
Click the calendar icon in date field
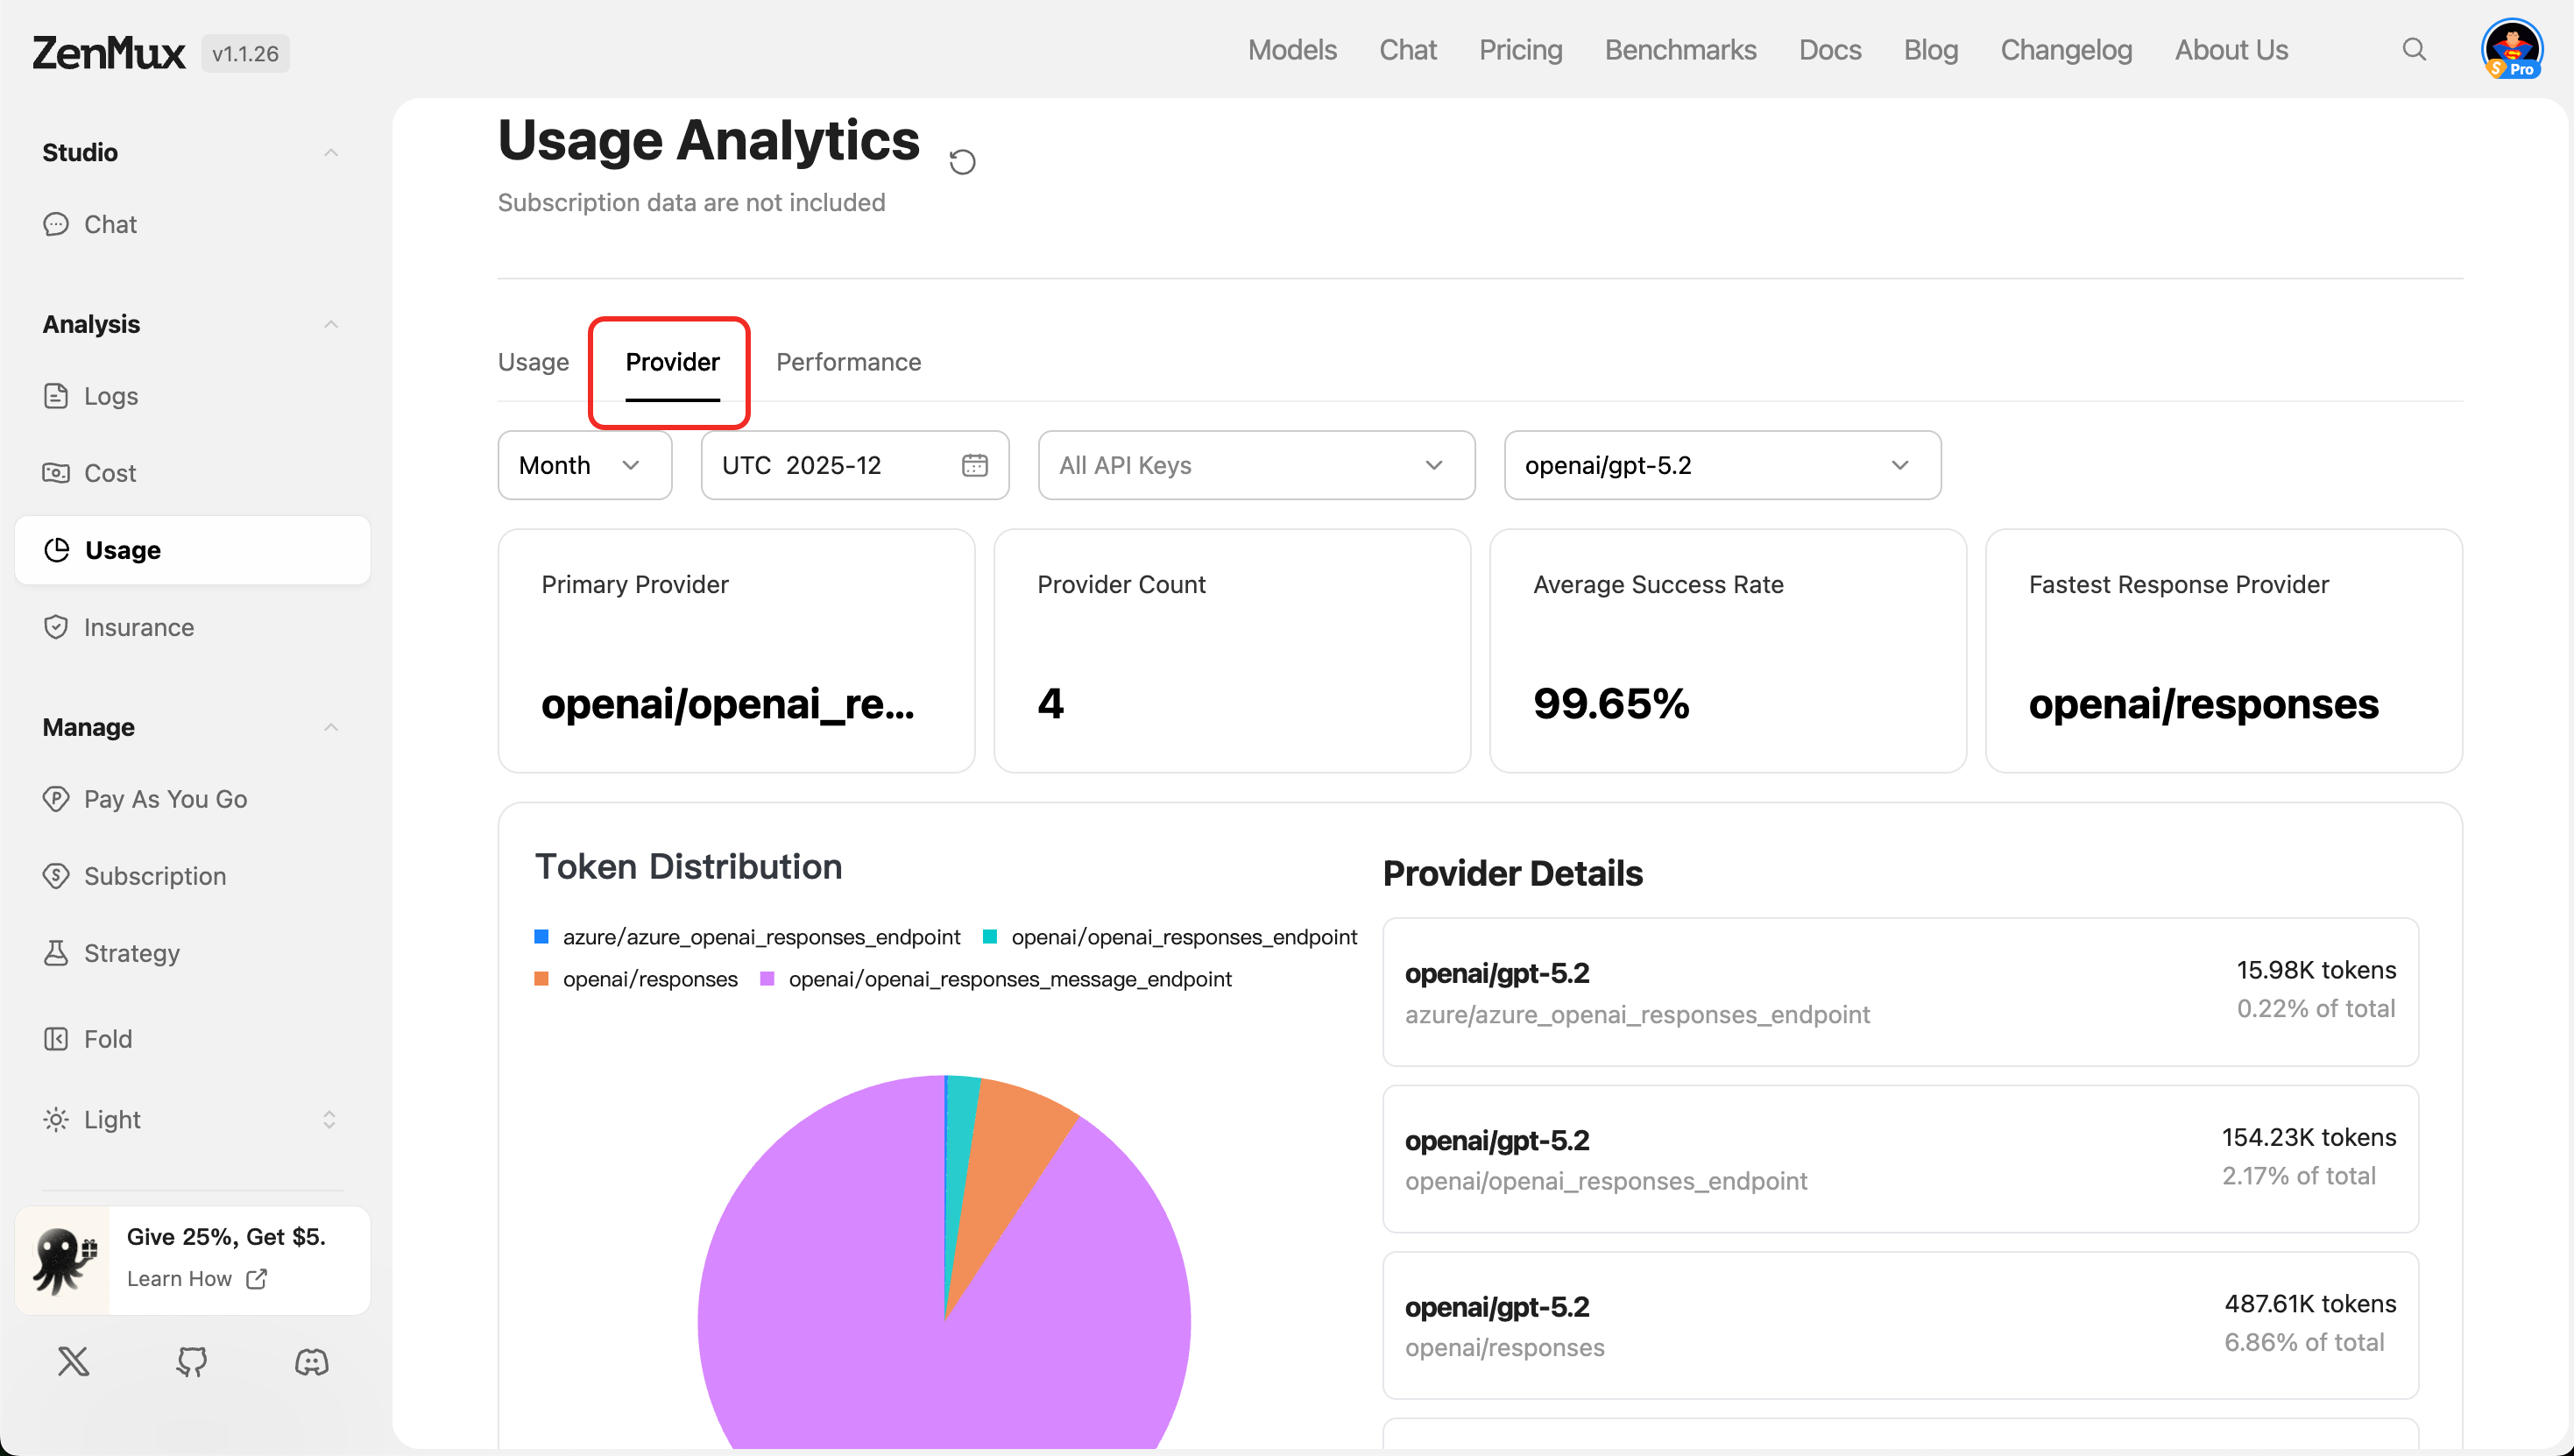(x=974, y=465)
